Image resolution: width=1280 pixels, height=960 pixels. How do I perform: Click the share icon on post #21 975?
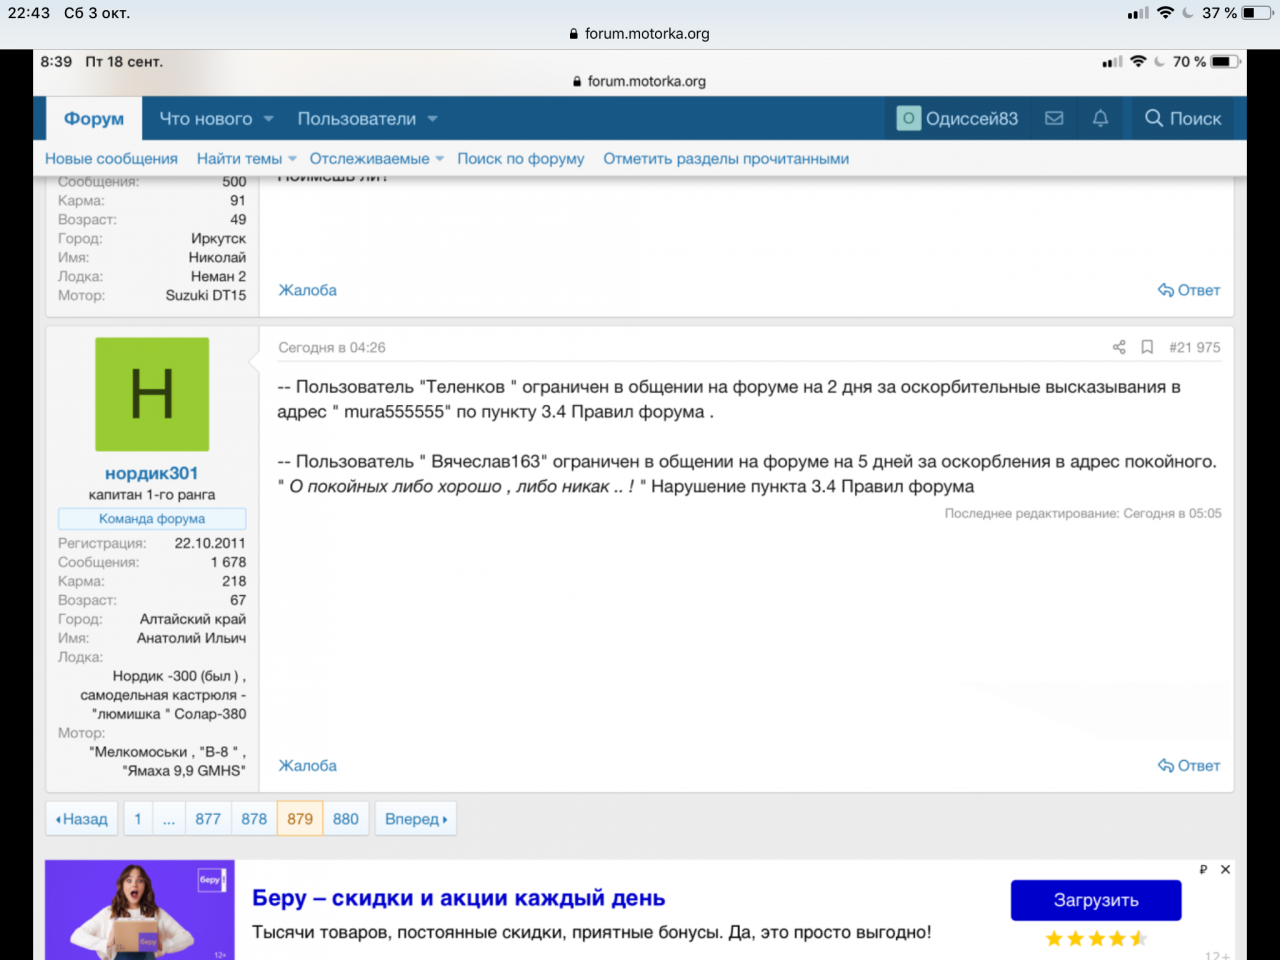pyautogui.click(x=1119, y=347)
